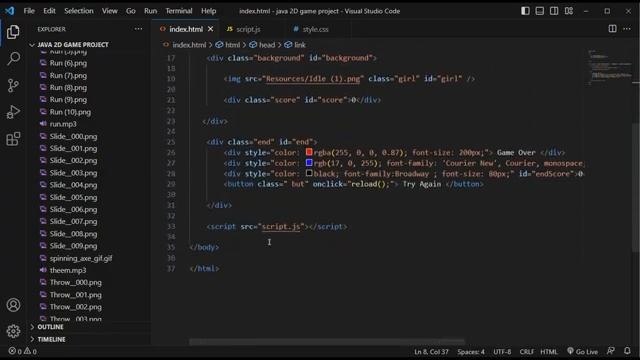Open the File menu
640x360 pixels.
[x=29, y=11]
